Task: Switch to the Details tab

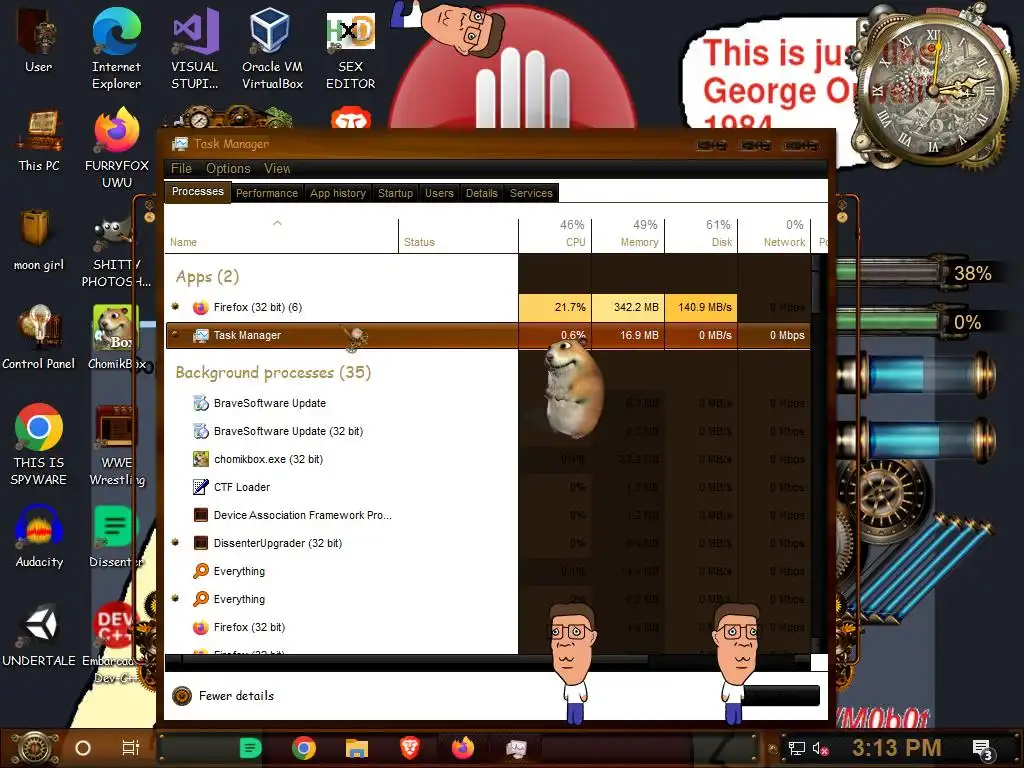Action: tap(481, 193)
